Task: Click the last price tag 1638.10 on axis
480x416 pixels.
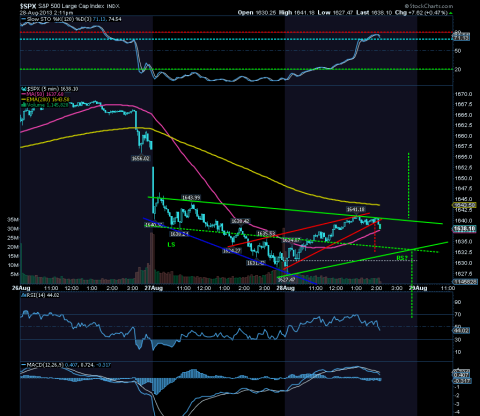Action: point(464,229)
